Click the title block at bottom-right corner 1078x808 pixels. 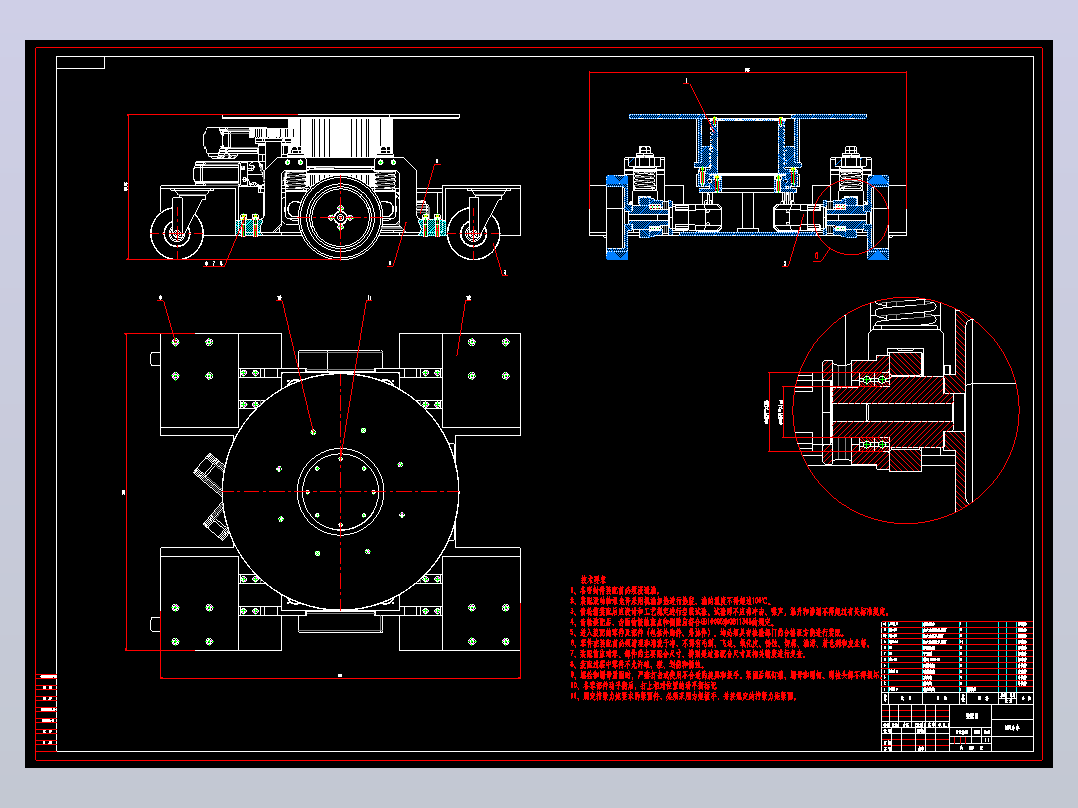click(x=958, y=728)
